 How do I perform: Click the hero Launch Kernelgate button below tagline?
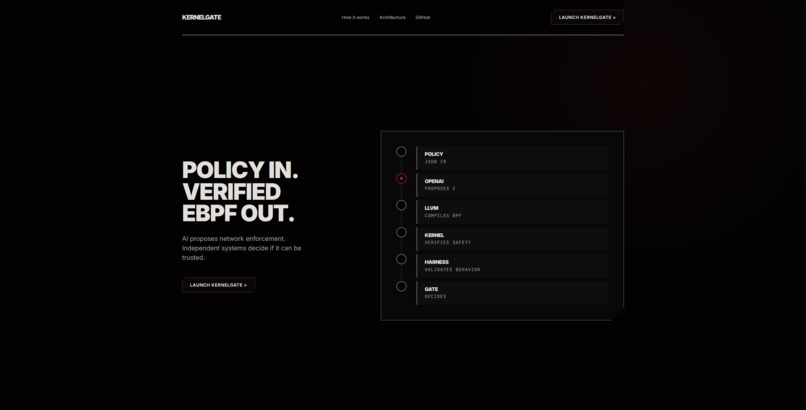[218, 285]
